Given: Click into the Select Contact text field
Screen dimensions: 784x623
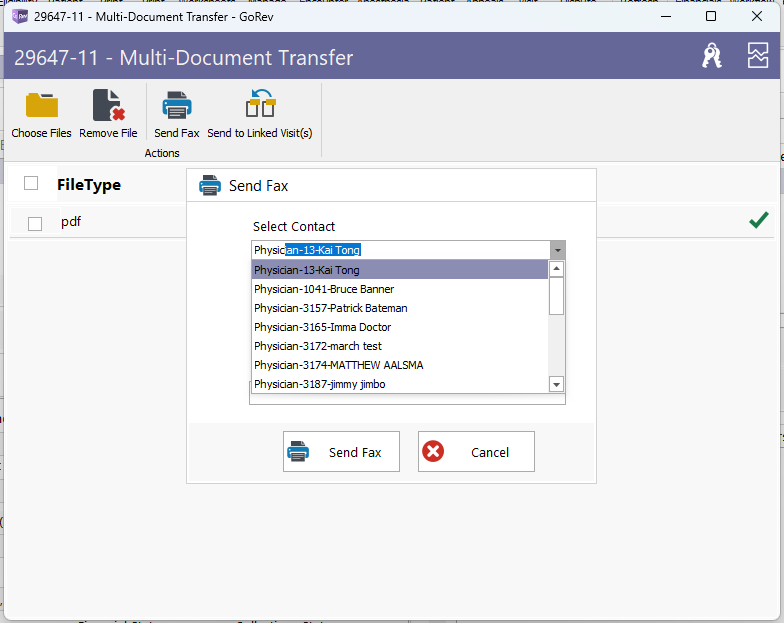Looking at the screenshot, I should 400,250.
